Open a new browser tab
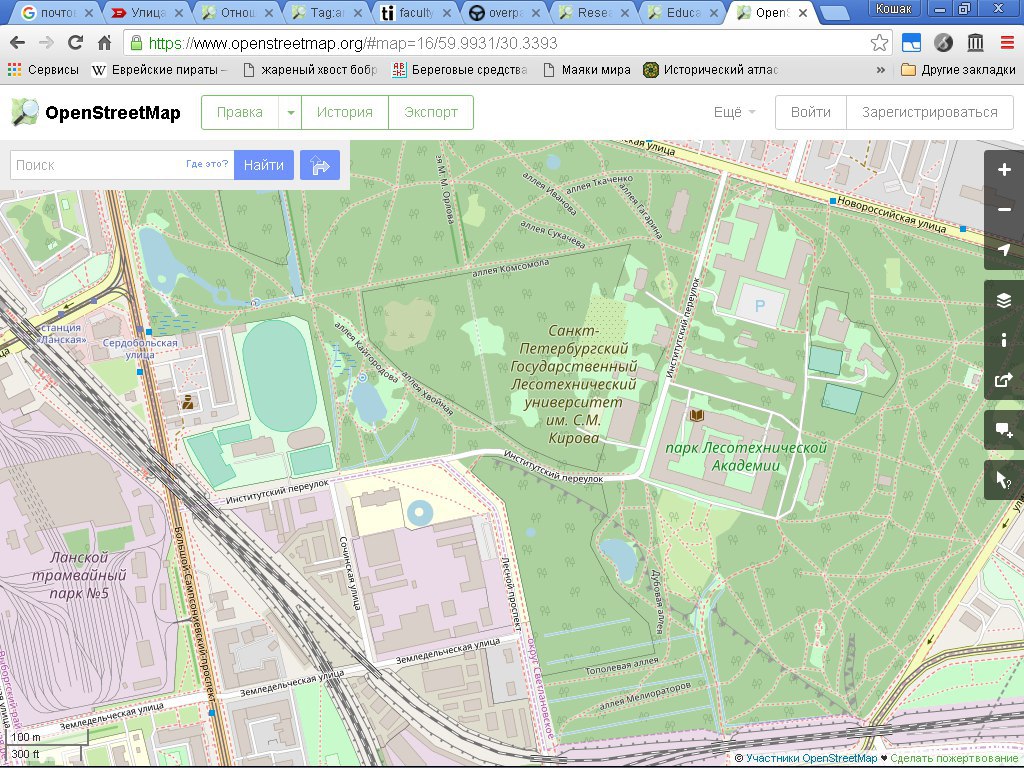1024x768 pixels. point(835,13)
